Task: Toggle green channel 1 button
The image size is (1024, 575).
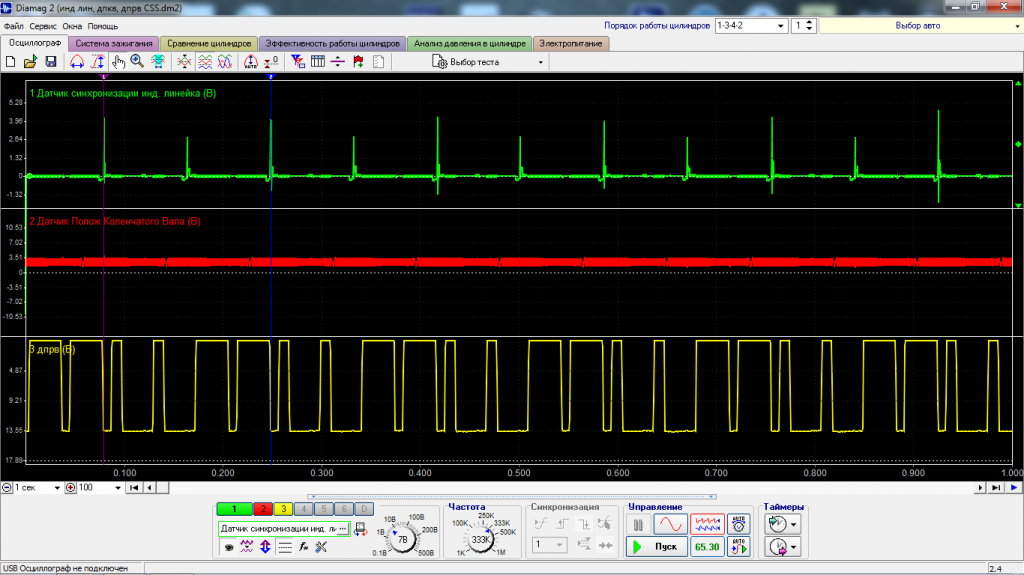Action: coord(234,509)
